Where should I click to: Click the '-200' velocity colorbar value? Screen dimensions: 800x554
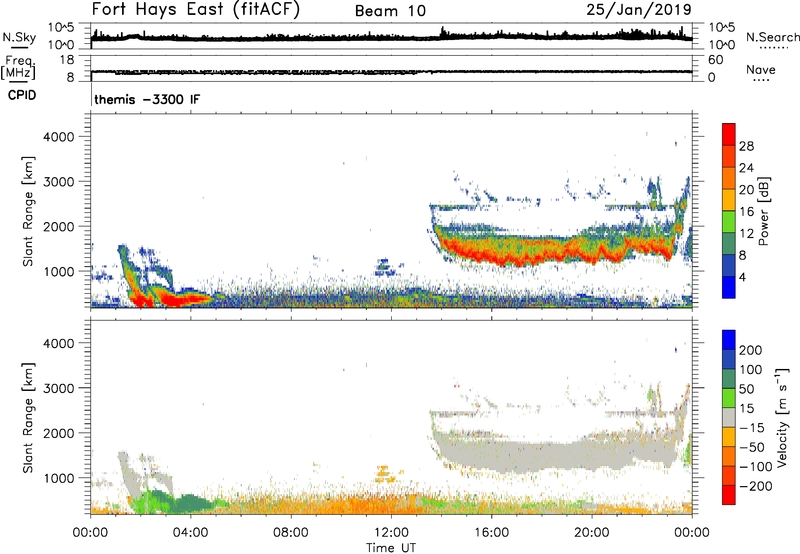tap(756, 486)
